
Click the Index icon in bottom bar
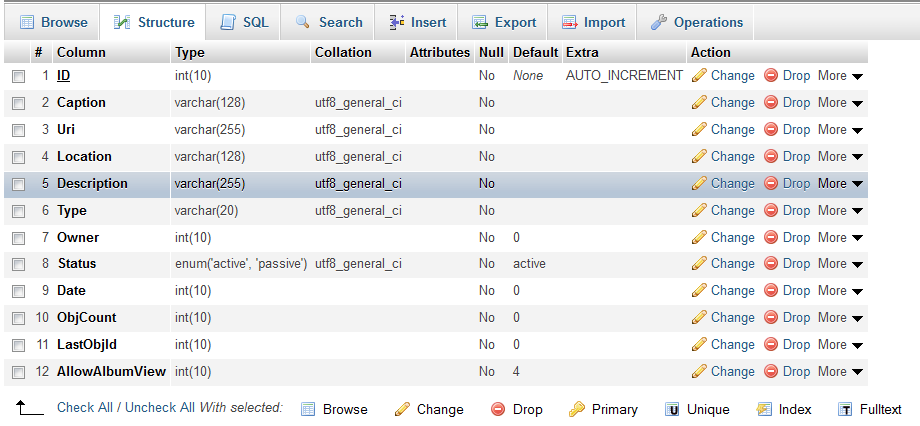pos(765,409)
